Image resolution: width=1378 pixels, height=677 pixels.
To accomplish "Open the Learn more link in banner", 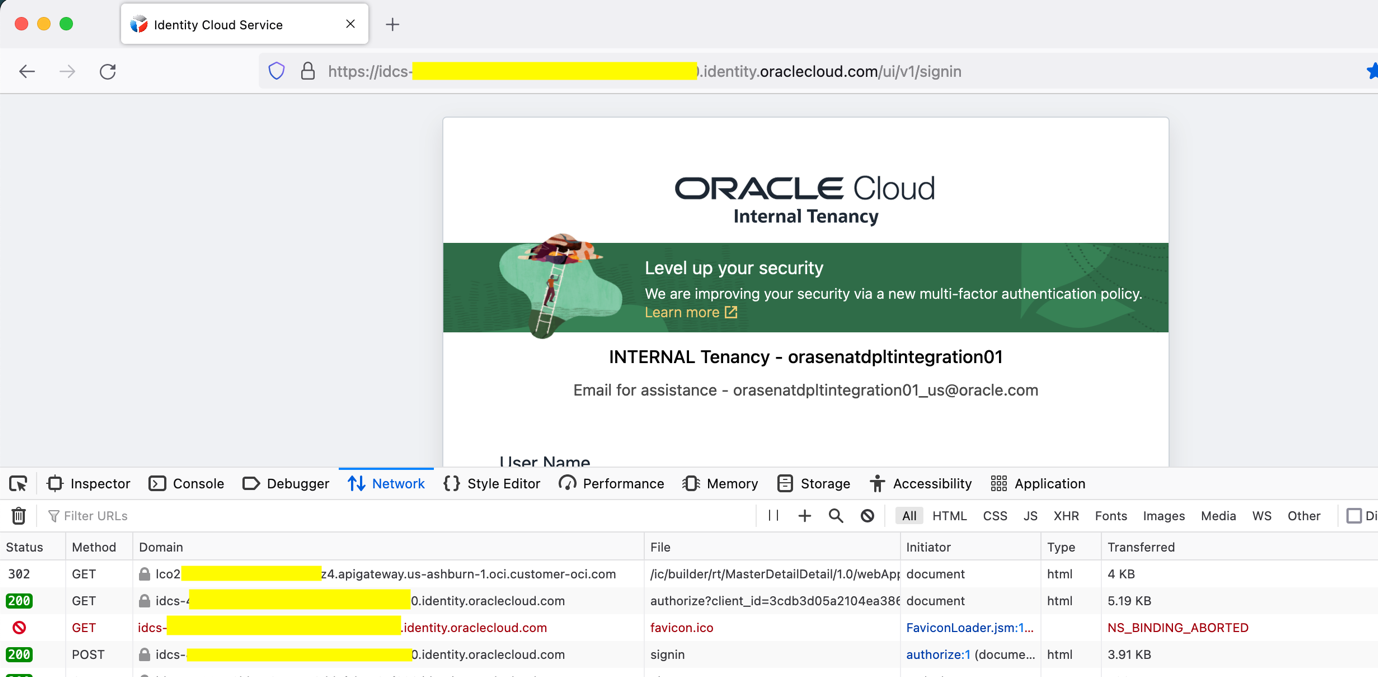I will (691, 313).
